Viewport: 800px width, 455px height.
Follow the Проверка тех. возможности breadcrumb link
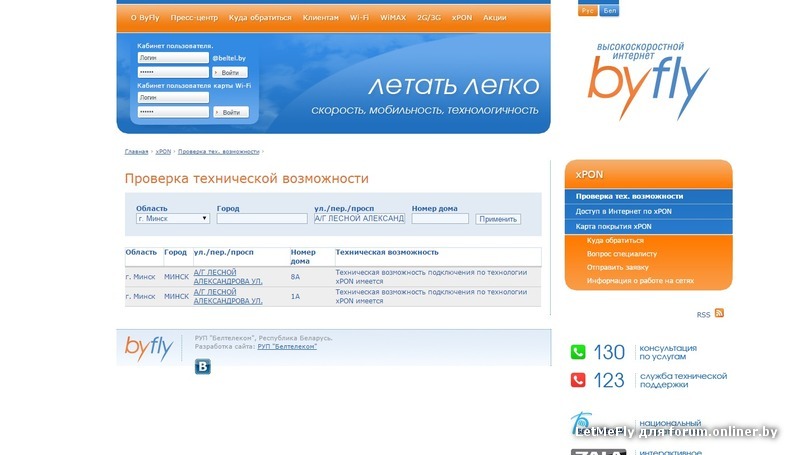tap(218, 151)
